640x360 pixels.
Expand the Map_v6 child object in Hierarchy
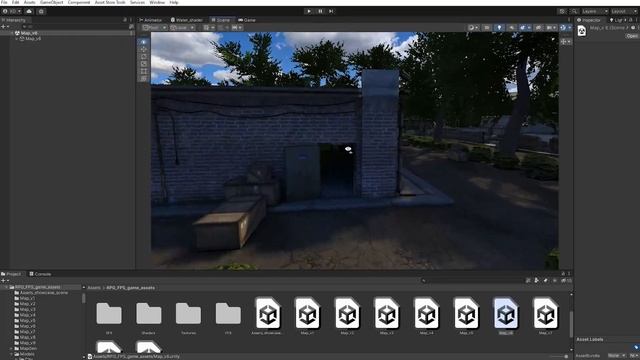17,39
